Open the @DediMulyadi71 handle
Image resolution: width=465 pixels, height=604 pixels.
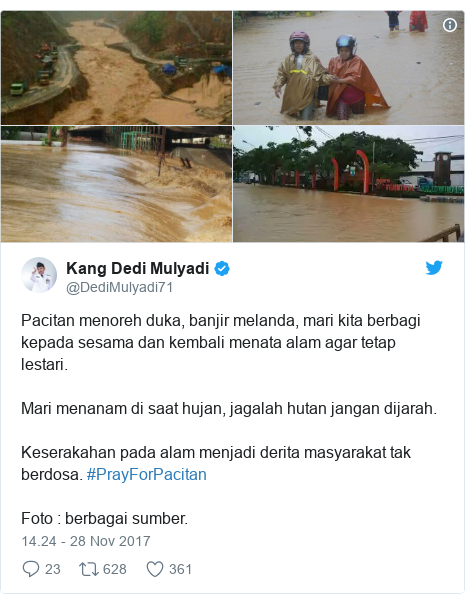119,288
